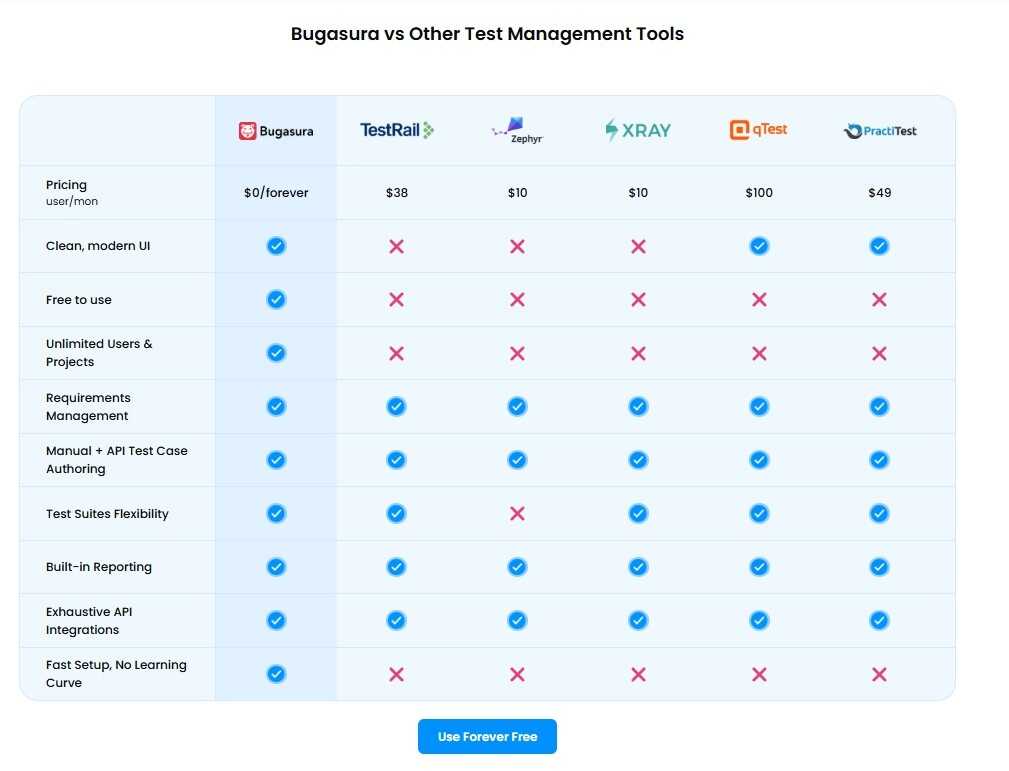This screenshot has width=1009, height=771.
Task: Click the $0/forever Bugasura price
Action: pos(276,192)
